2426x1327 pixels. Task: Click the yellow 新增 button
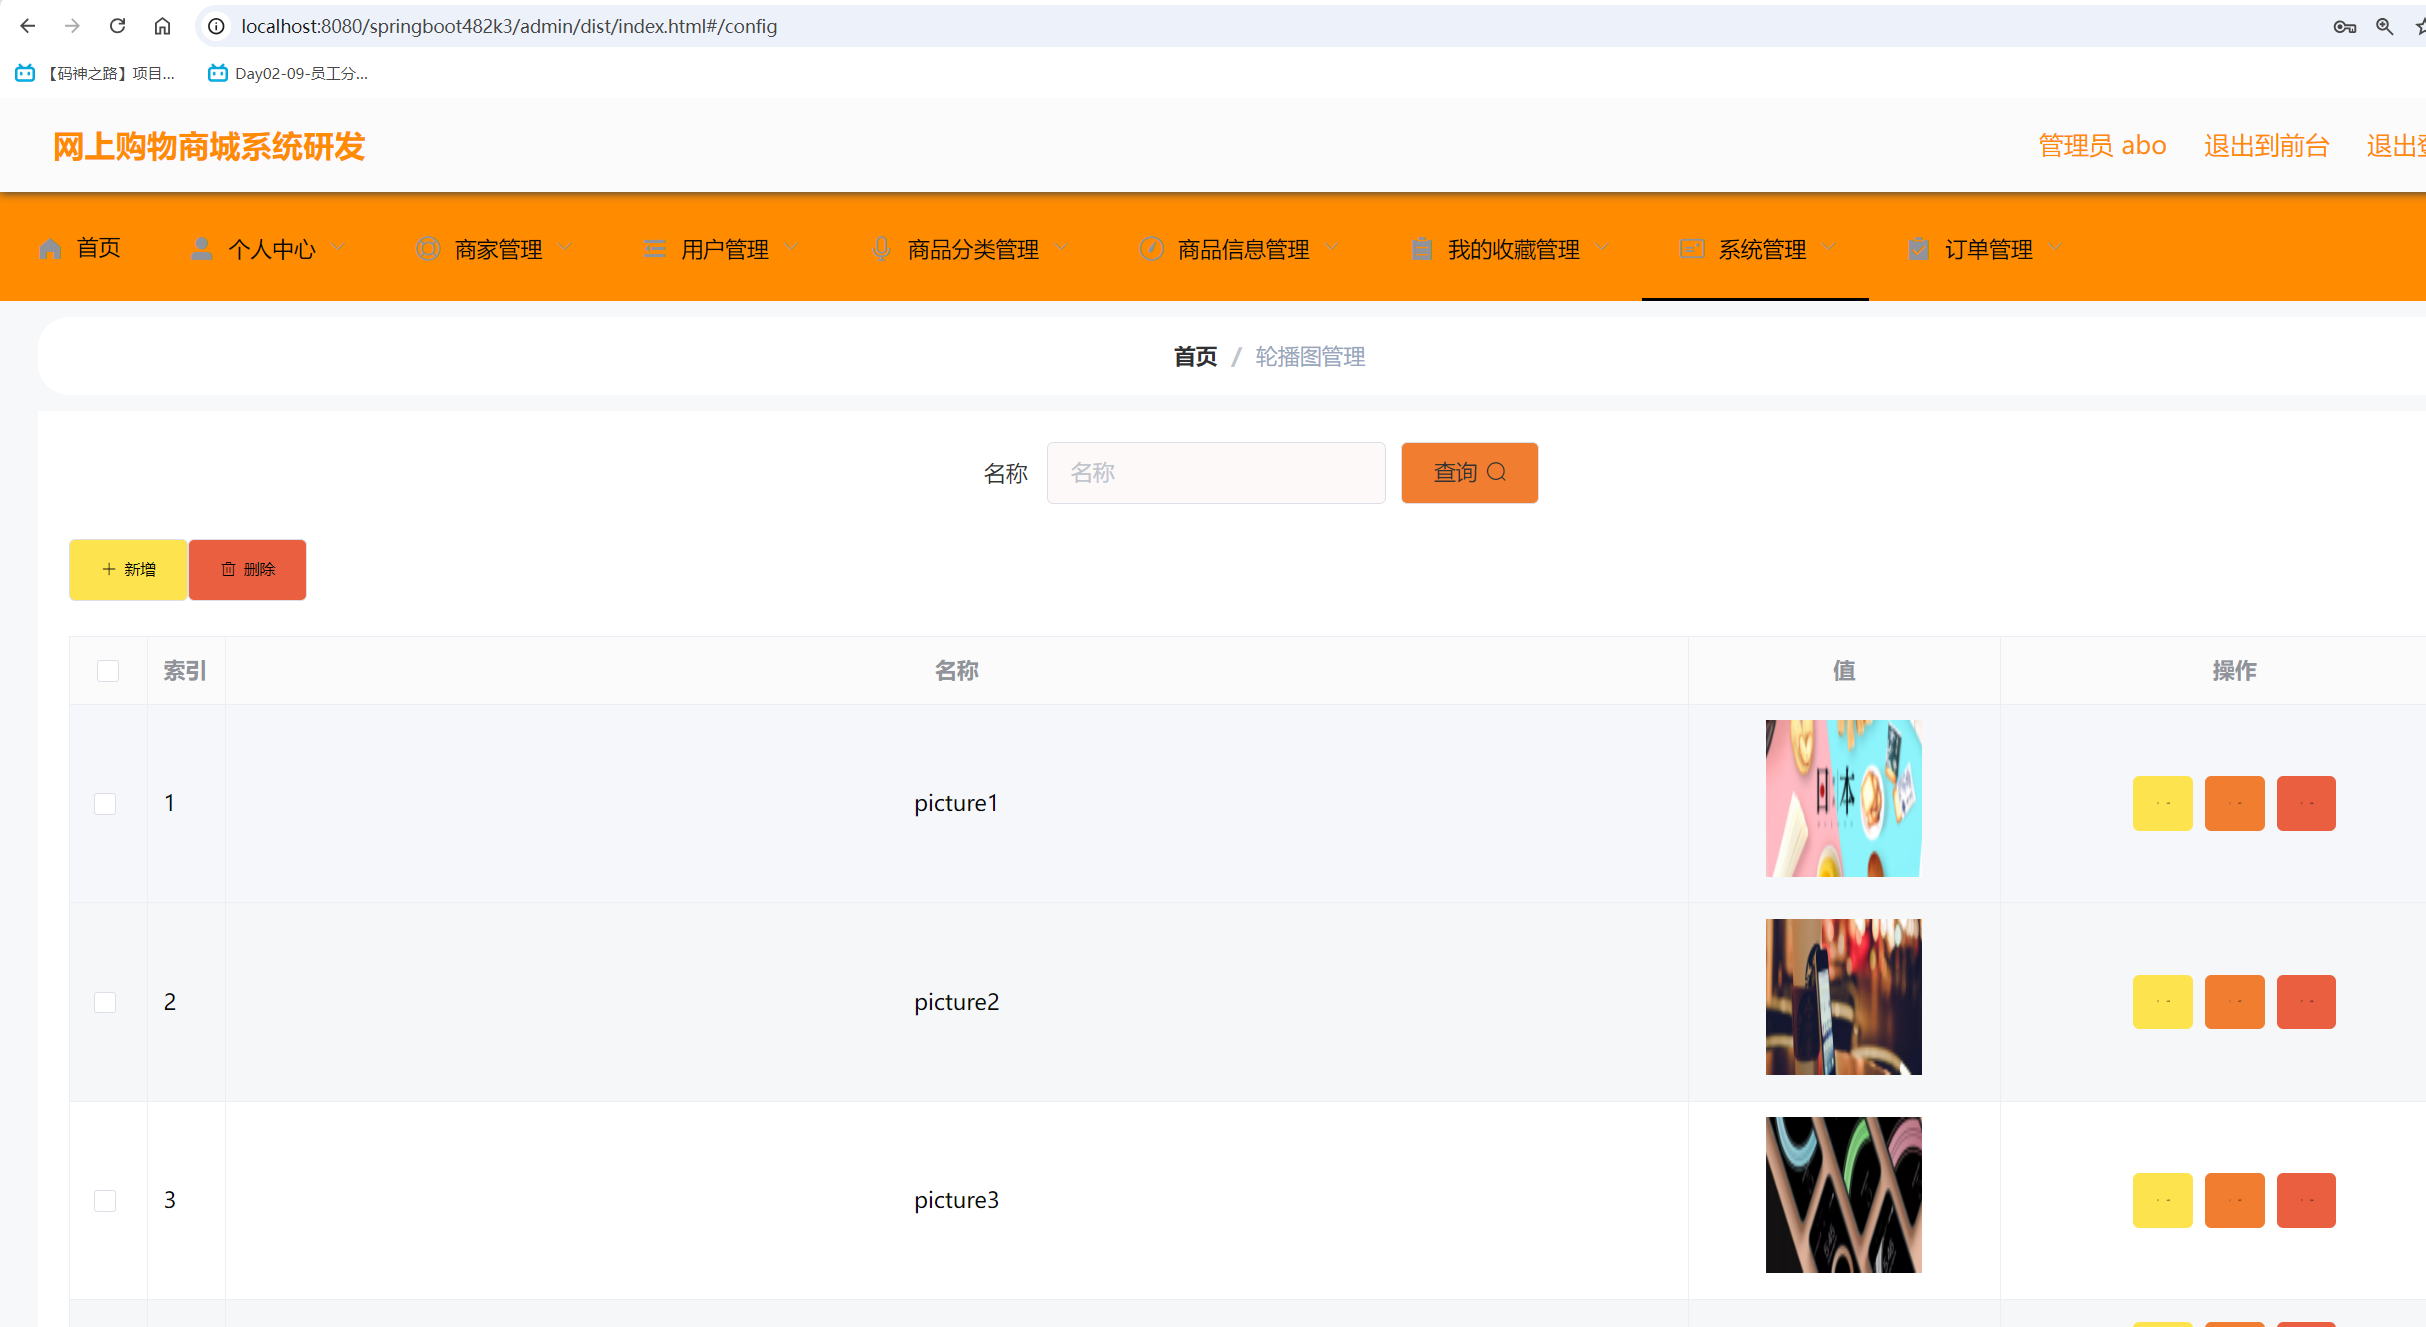click(x=128, y=570)
